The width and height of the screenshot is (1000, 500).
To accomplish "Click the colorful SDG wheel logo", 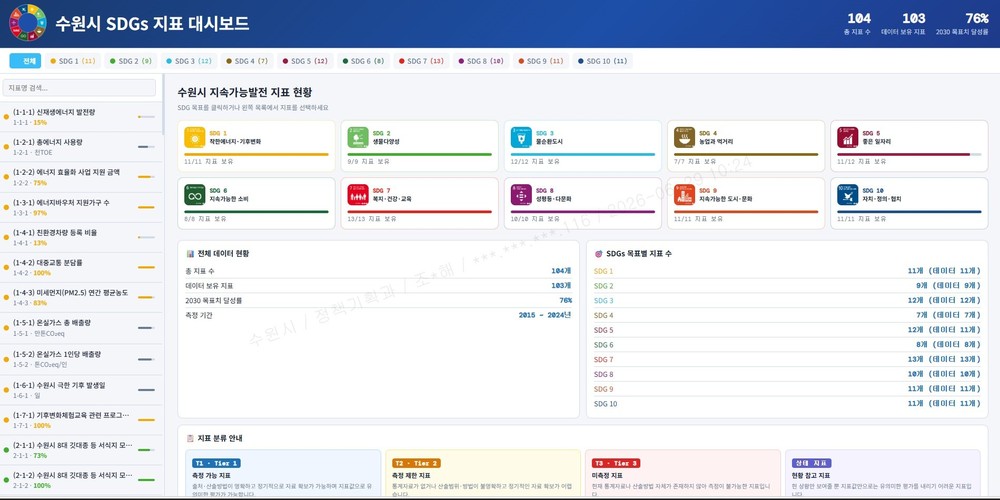I will click(x=27, y=22).
